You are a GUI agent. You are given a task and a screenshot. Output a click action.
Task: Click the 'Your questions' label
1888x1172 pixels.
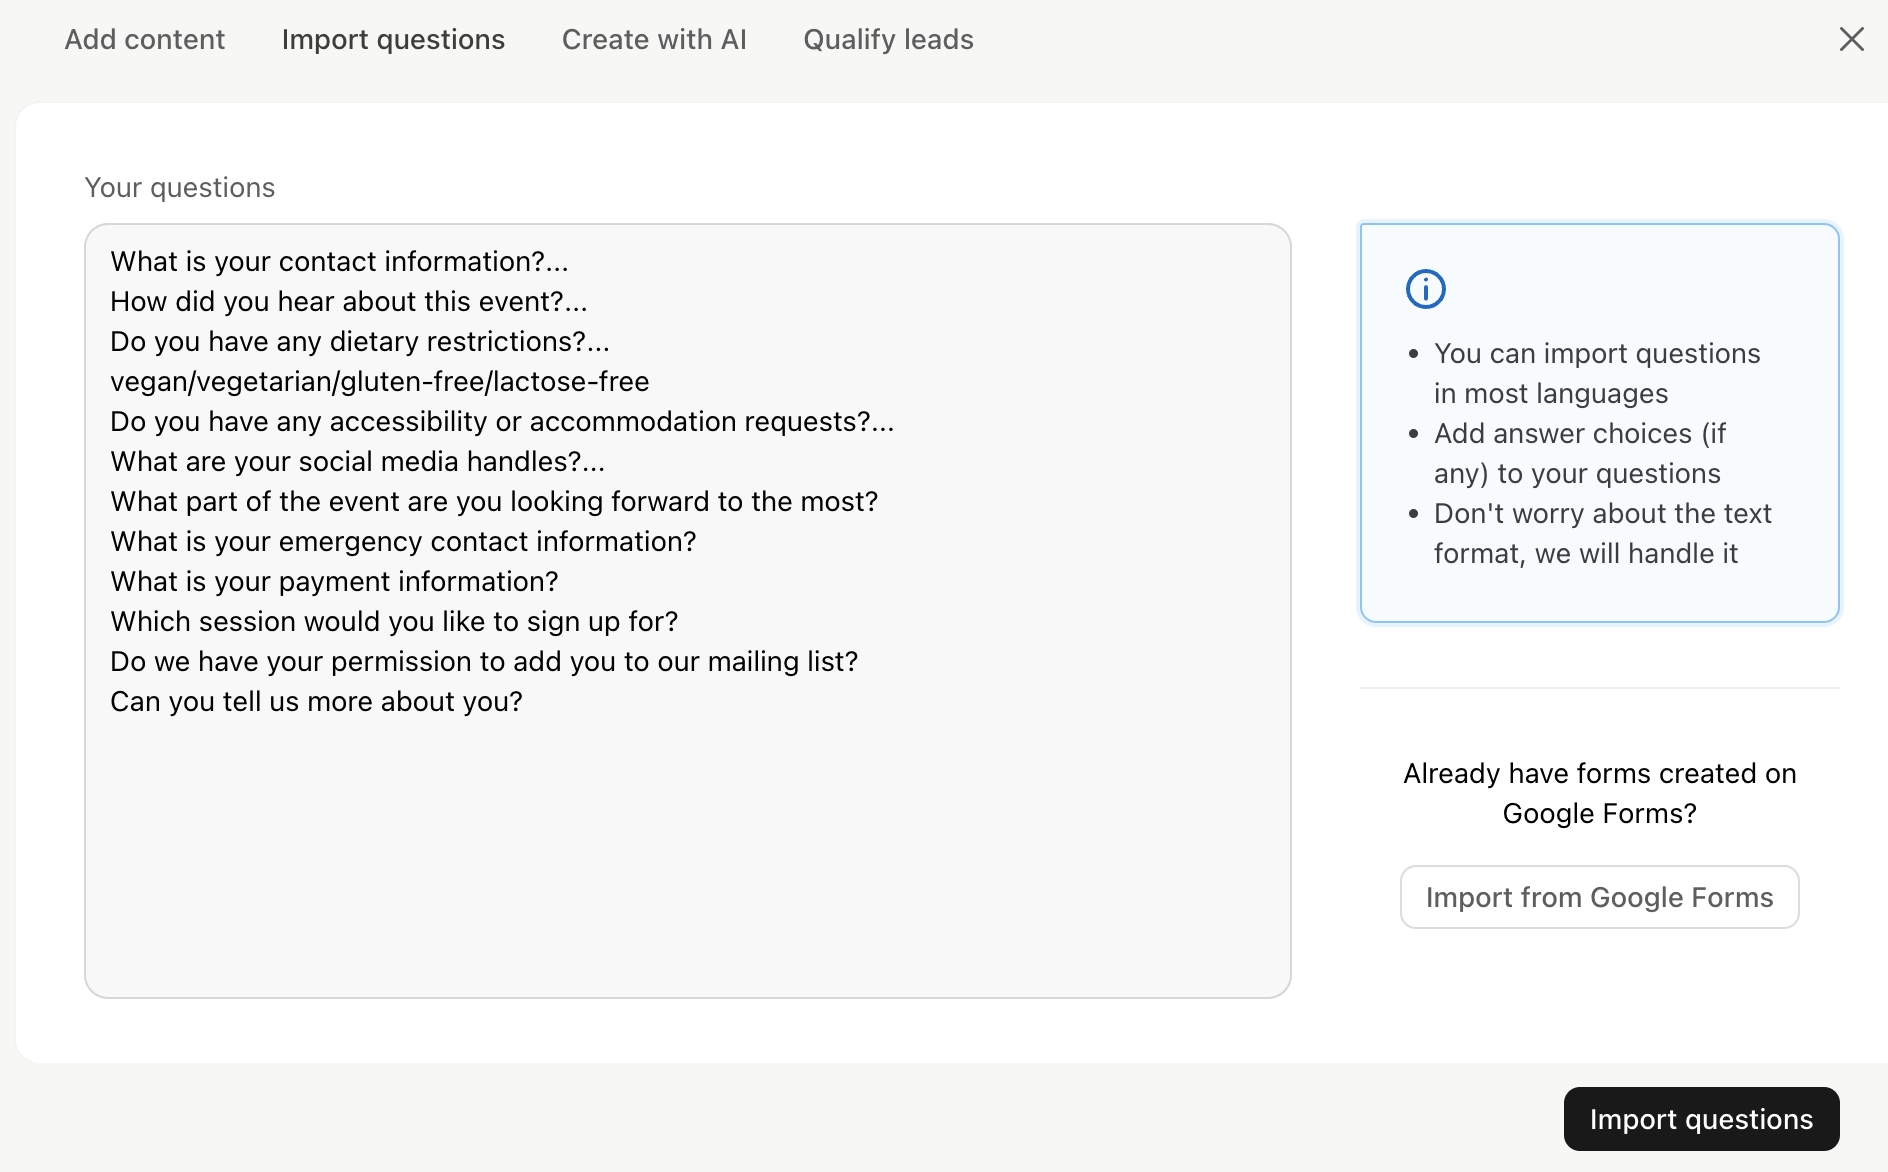[180, 187]
